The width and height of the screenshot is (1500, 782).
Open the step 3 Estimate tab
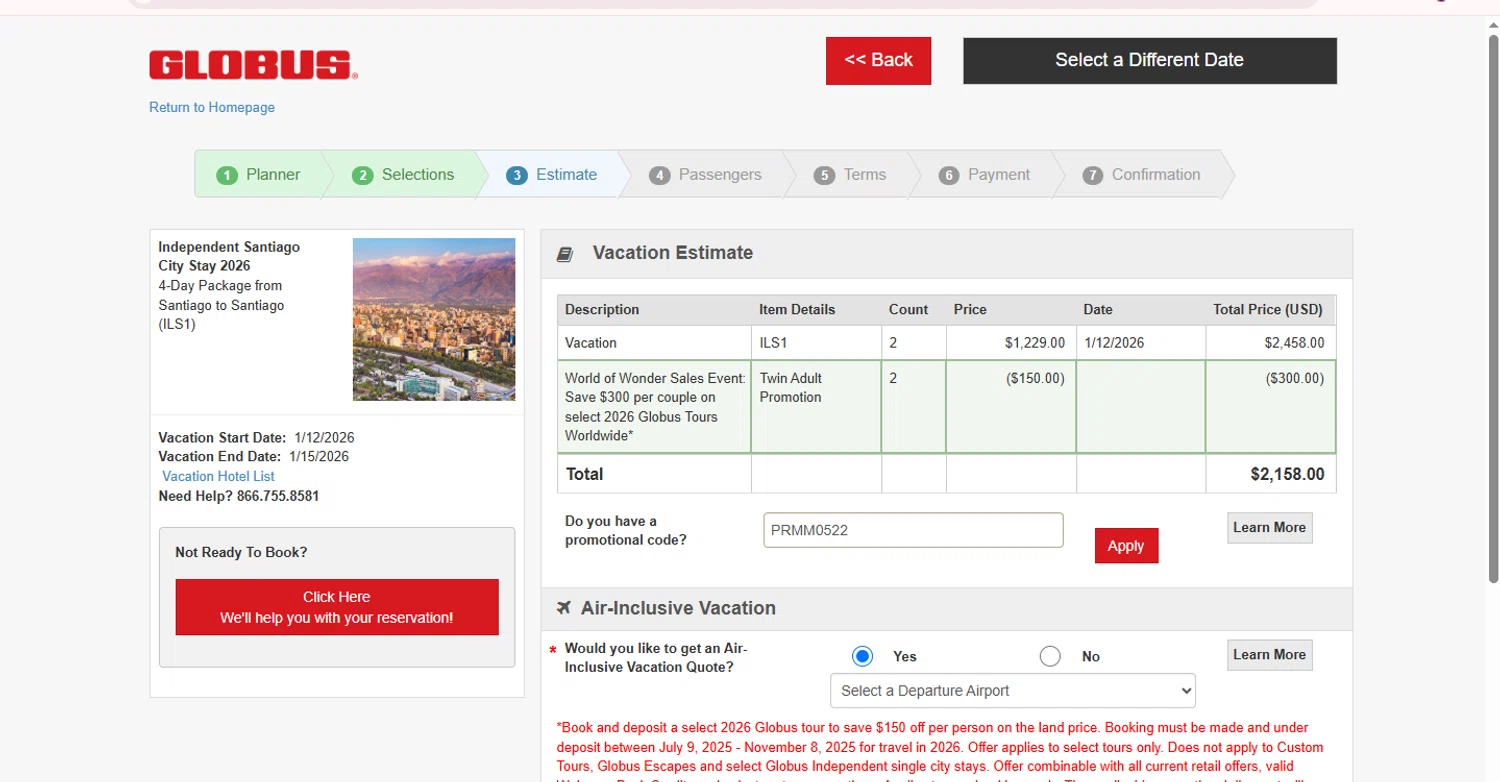point(552,175)
